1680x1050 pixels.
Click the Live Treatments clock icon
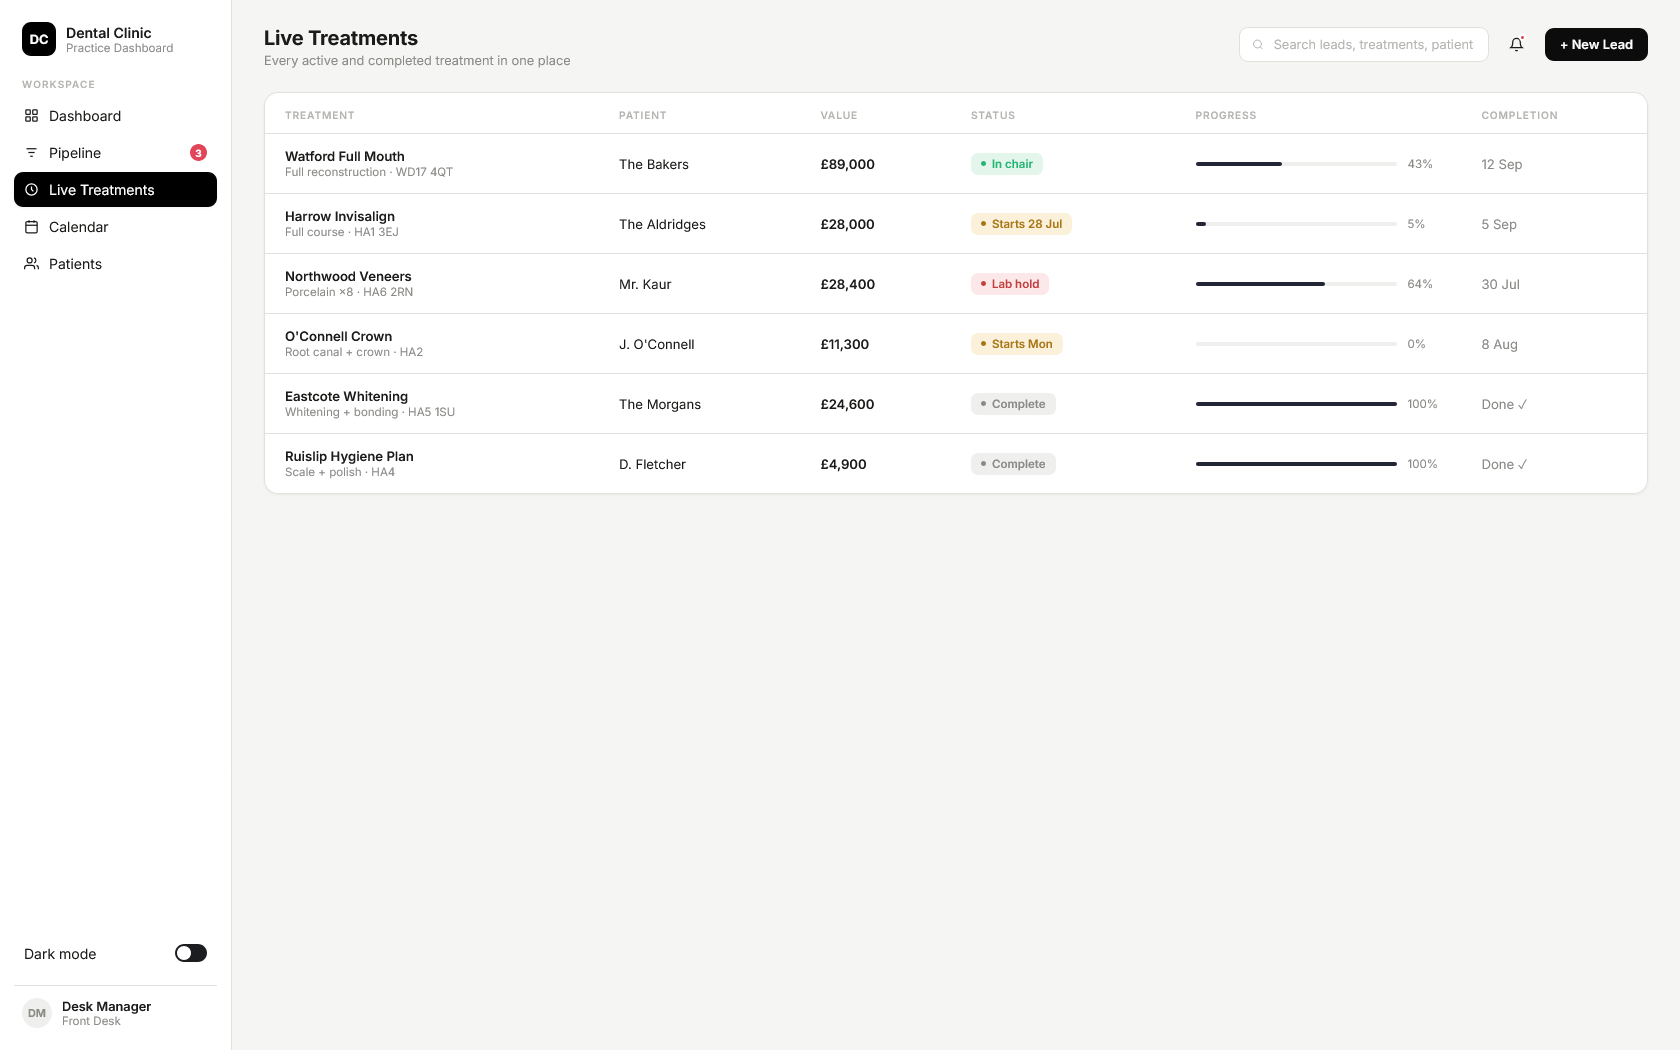[x=32, y=190]
